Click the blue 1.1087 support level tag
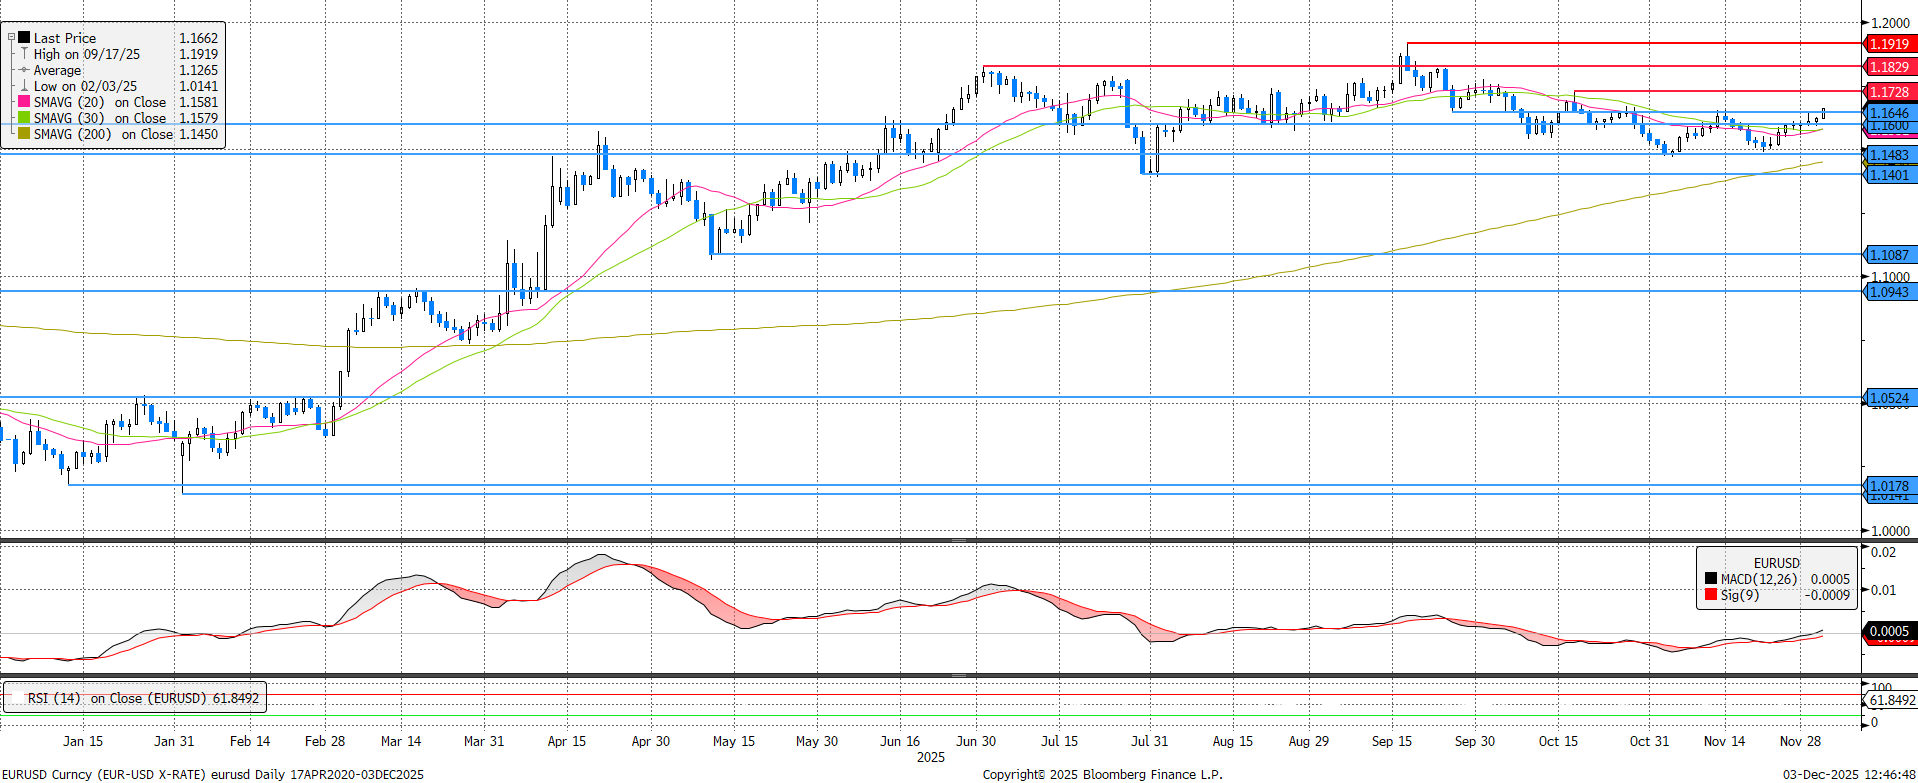Image resolution: width=1918 pixels, height=783 pixels. point(1889,255)
